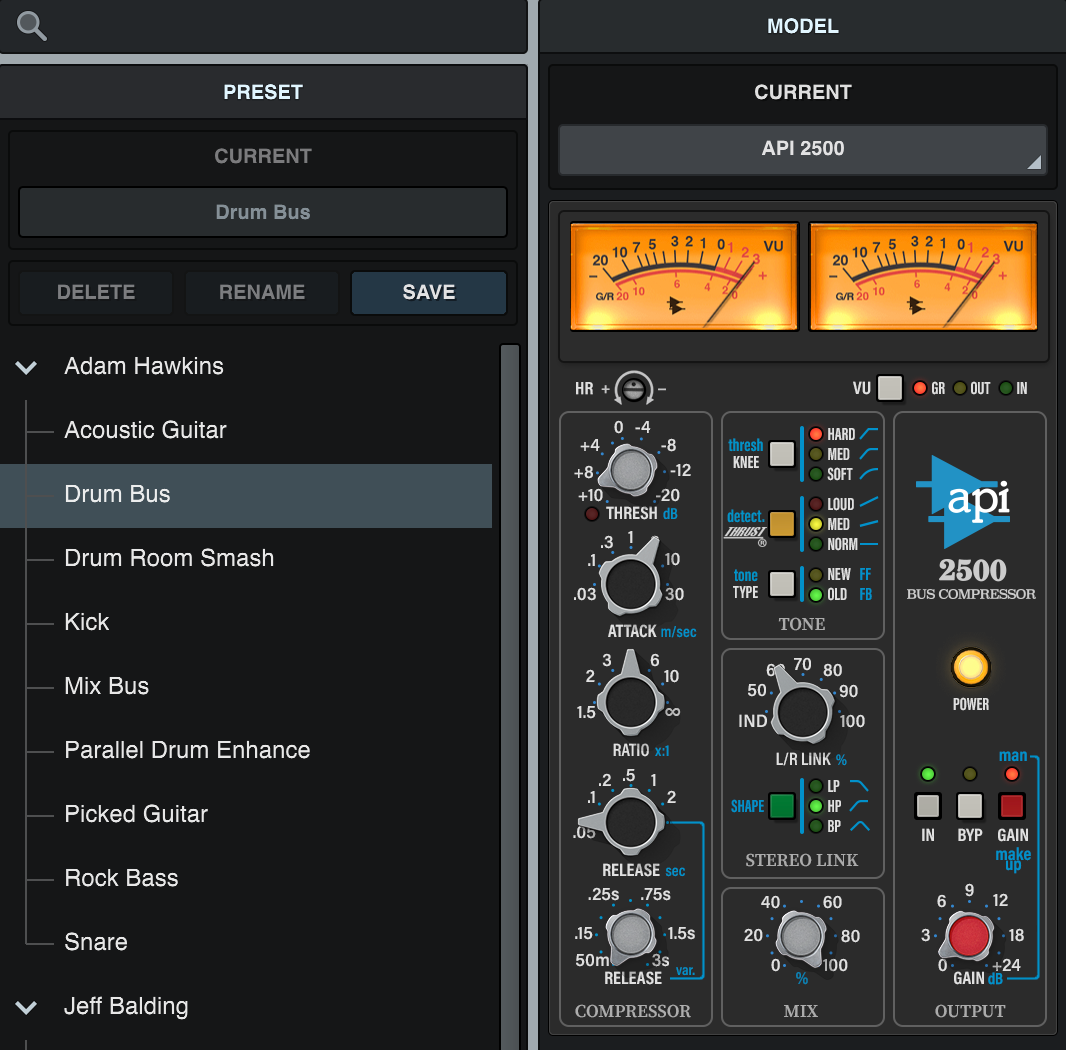Image resolution: width=1066 pixels, height=1050 pixels.
Task: Click the OLD feedback type LED
Action: coord(816,594)
